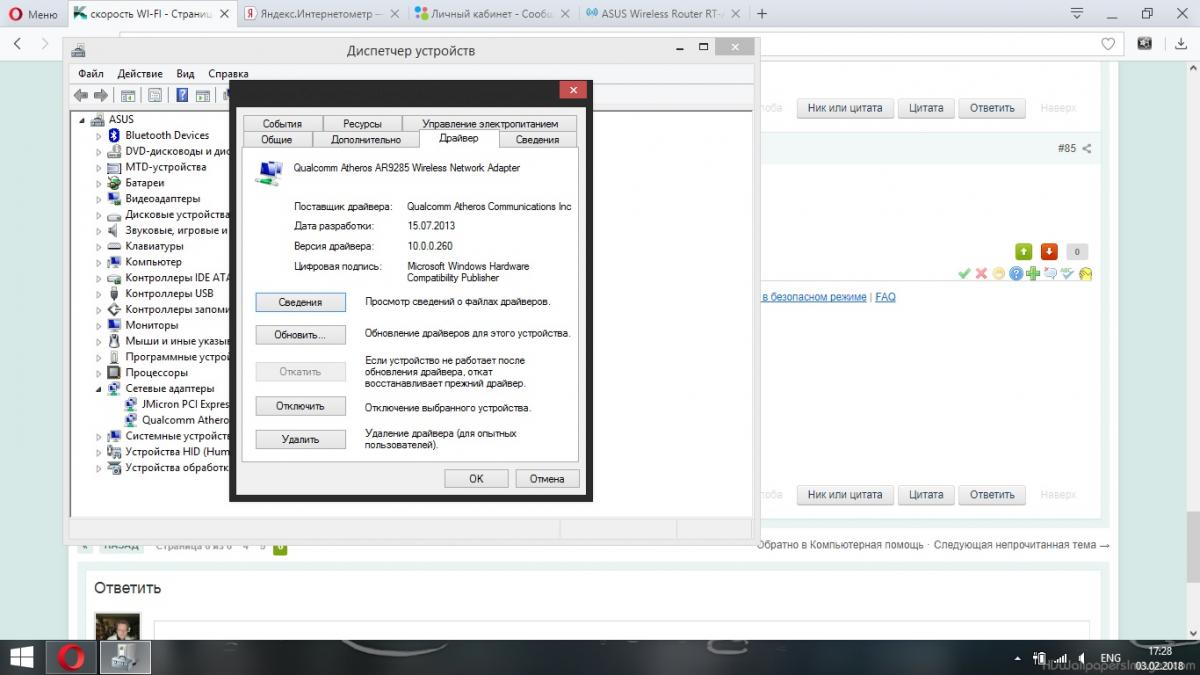Image resolution: width=1200 pixels, height=675 pixels.
Task: Expand the Мониторы node
Action: click(99, 325)
